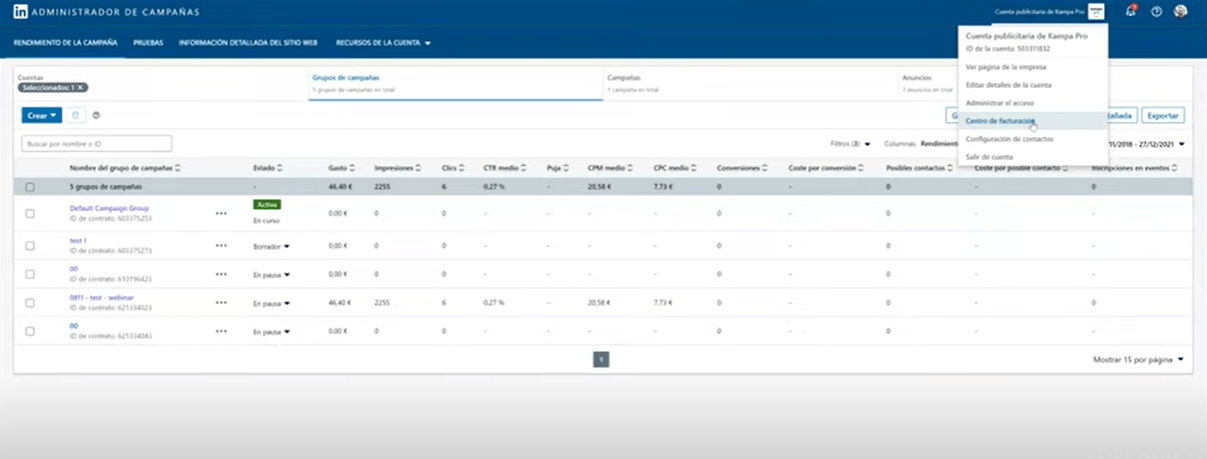The width and height of the screenshot is (1207, 459).
Task: Select the test 1 row checkbox
Action: (30, 245)
